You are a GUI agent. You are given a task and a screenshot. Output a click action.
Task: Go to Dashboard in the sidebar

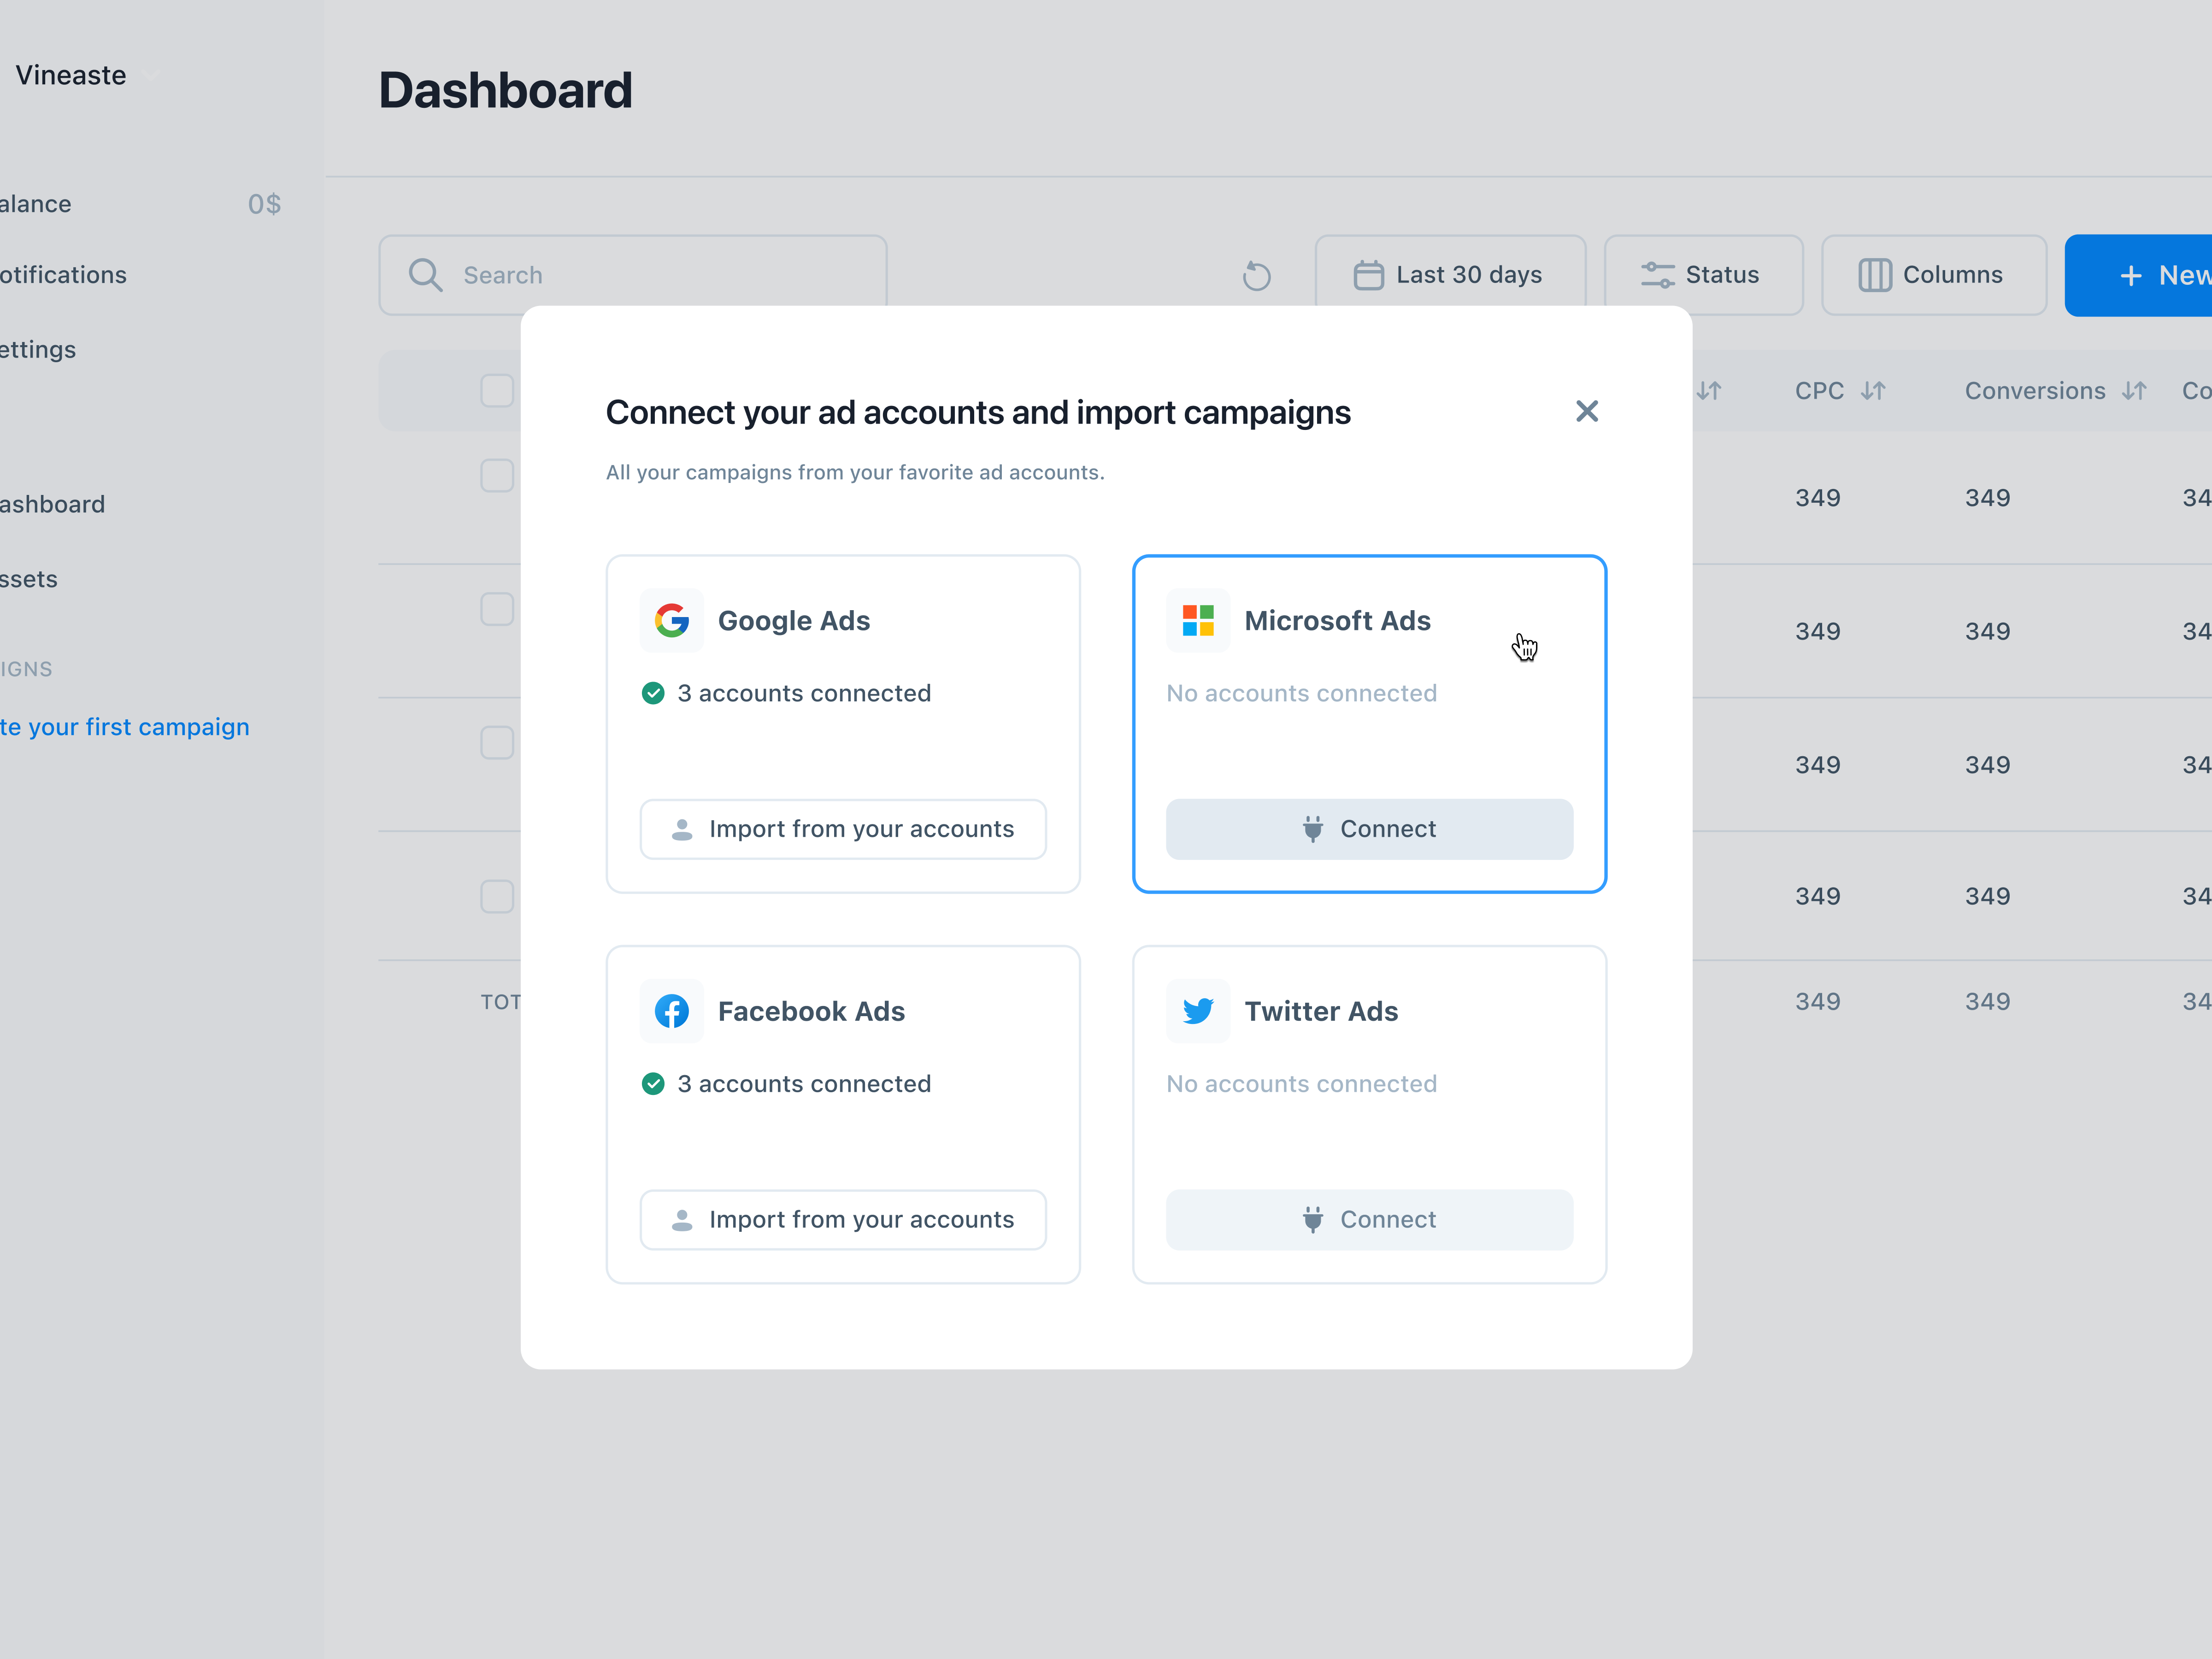click(52, 503)
